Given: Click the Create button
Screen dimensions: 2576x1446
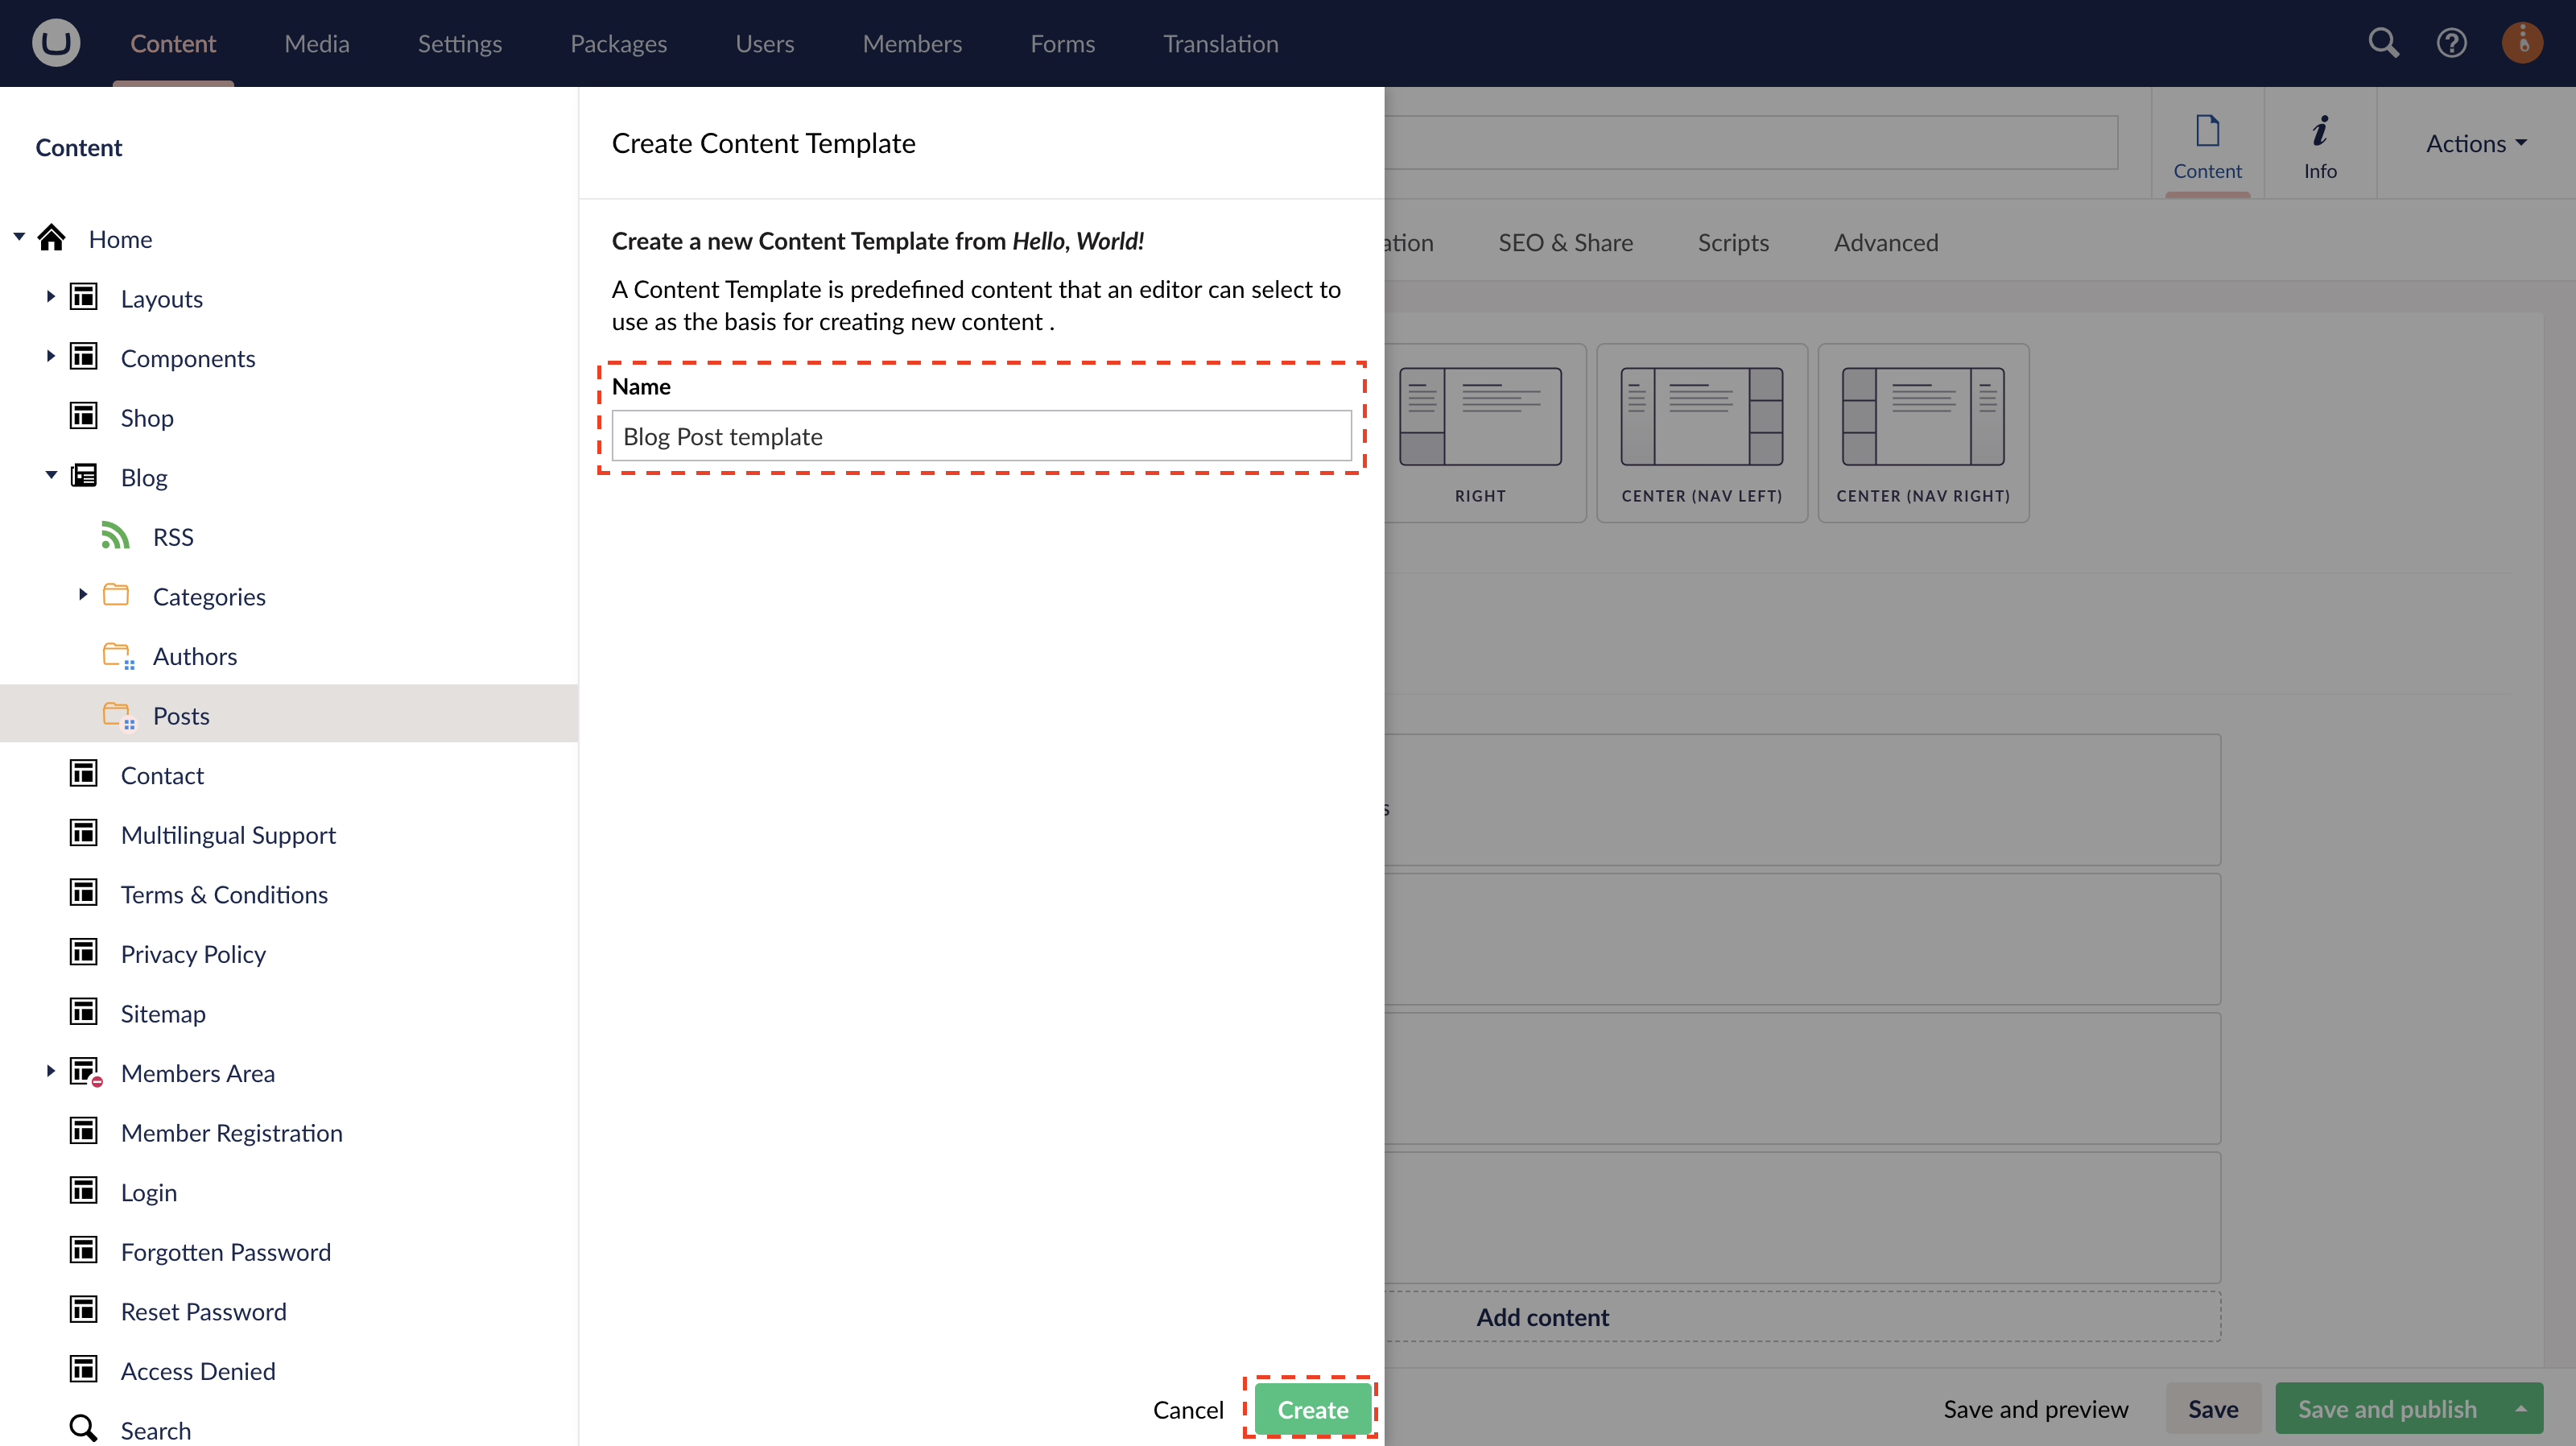Looking at the screenshot, I should point(1312,1409).
